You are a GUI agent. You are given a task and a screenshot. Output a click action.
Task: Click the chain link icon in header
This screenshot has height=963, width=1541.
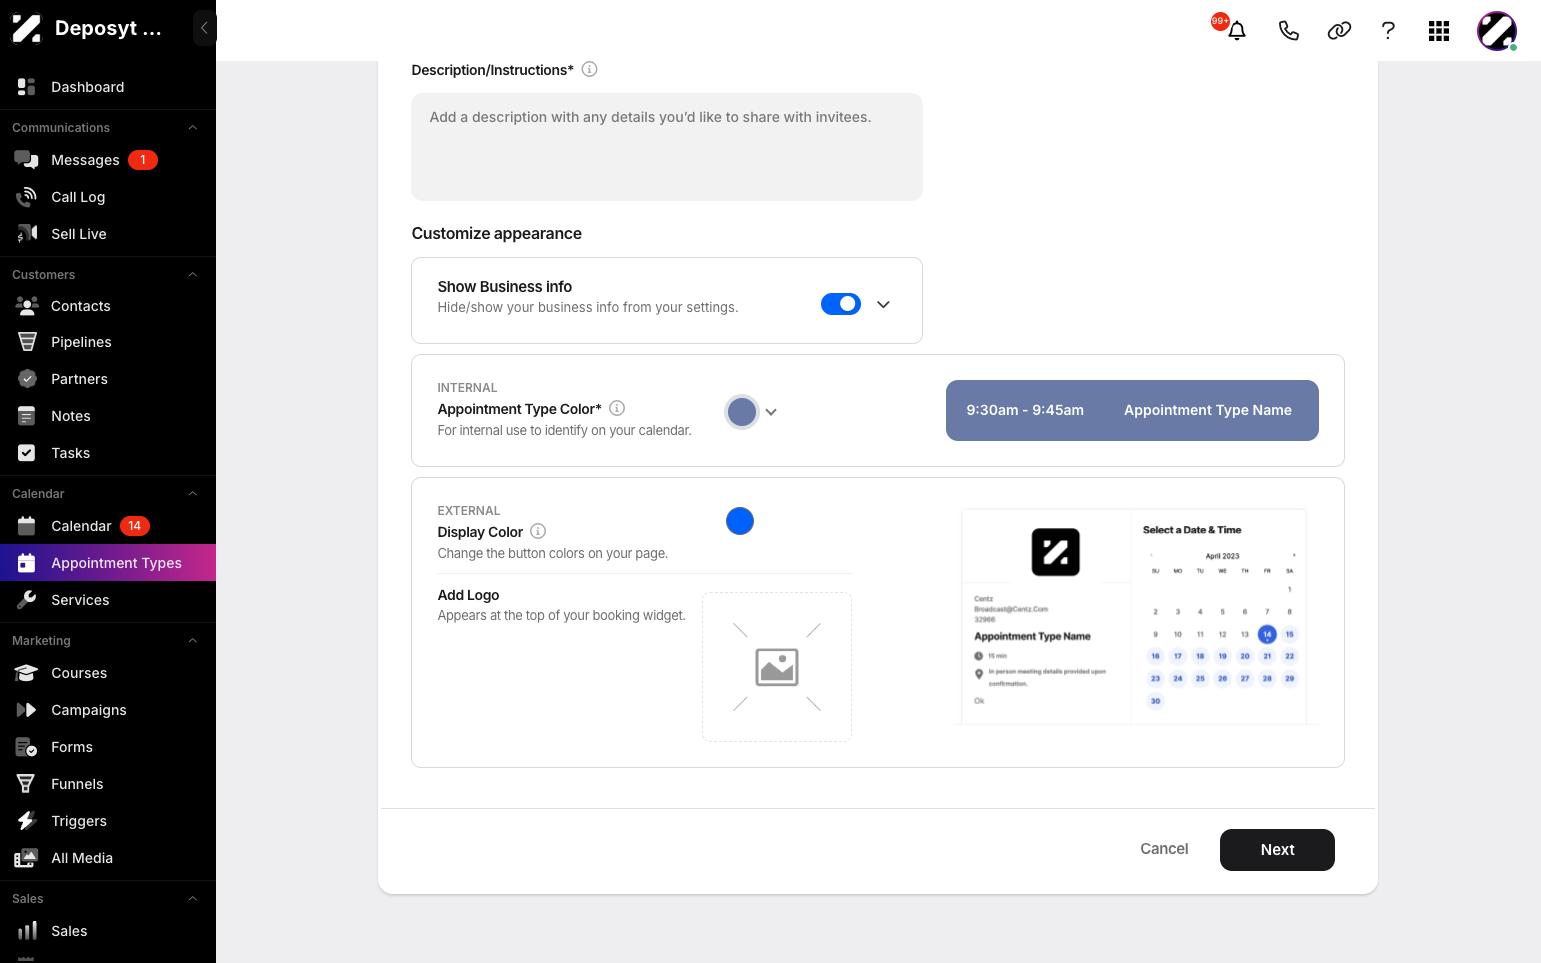click(1339, 31)
